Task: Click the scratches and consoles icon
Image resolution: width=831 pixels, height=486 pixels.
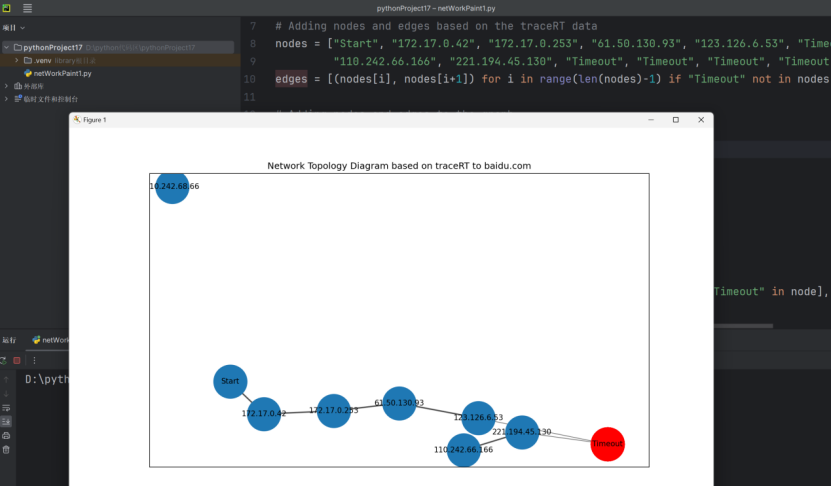Action: [18, 99]
